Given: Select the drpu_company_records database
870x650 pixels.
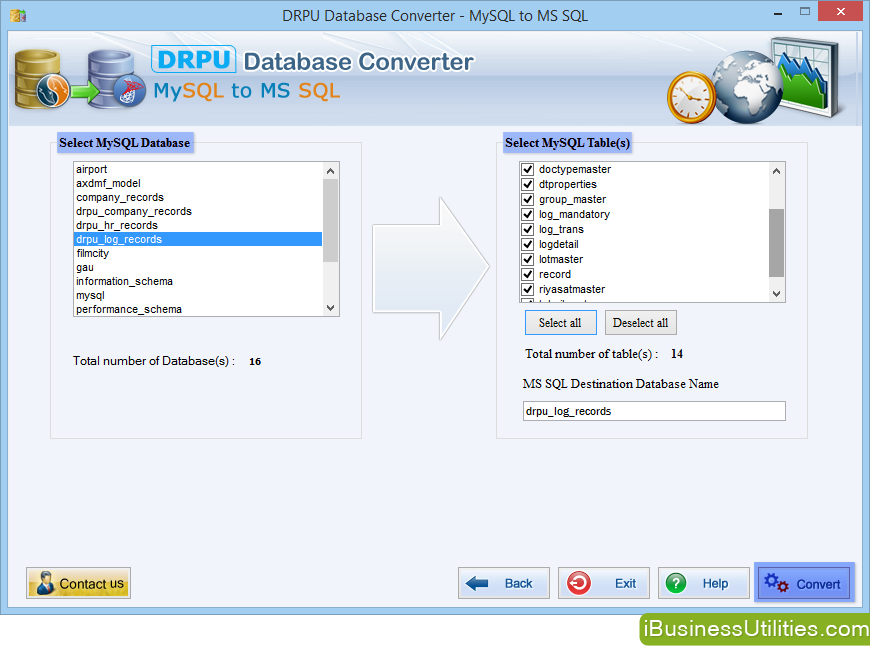Looking at the screenshot, I should pos(198,211).
